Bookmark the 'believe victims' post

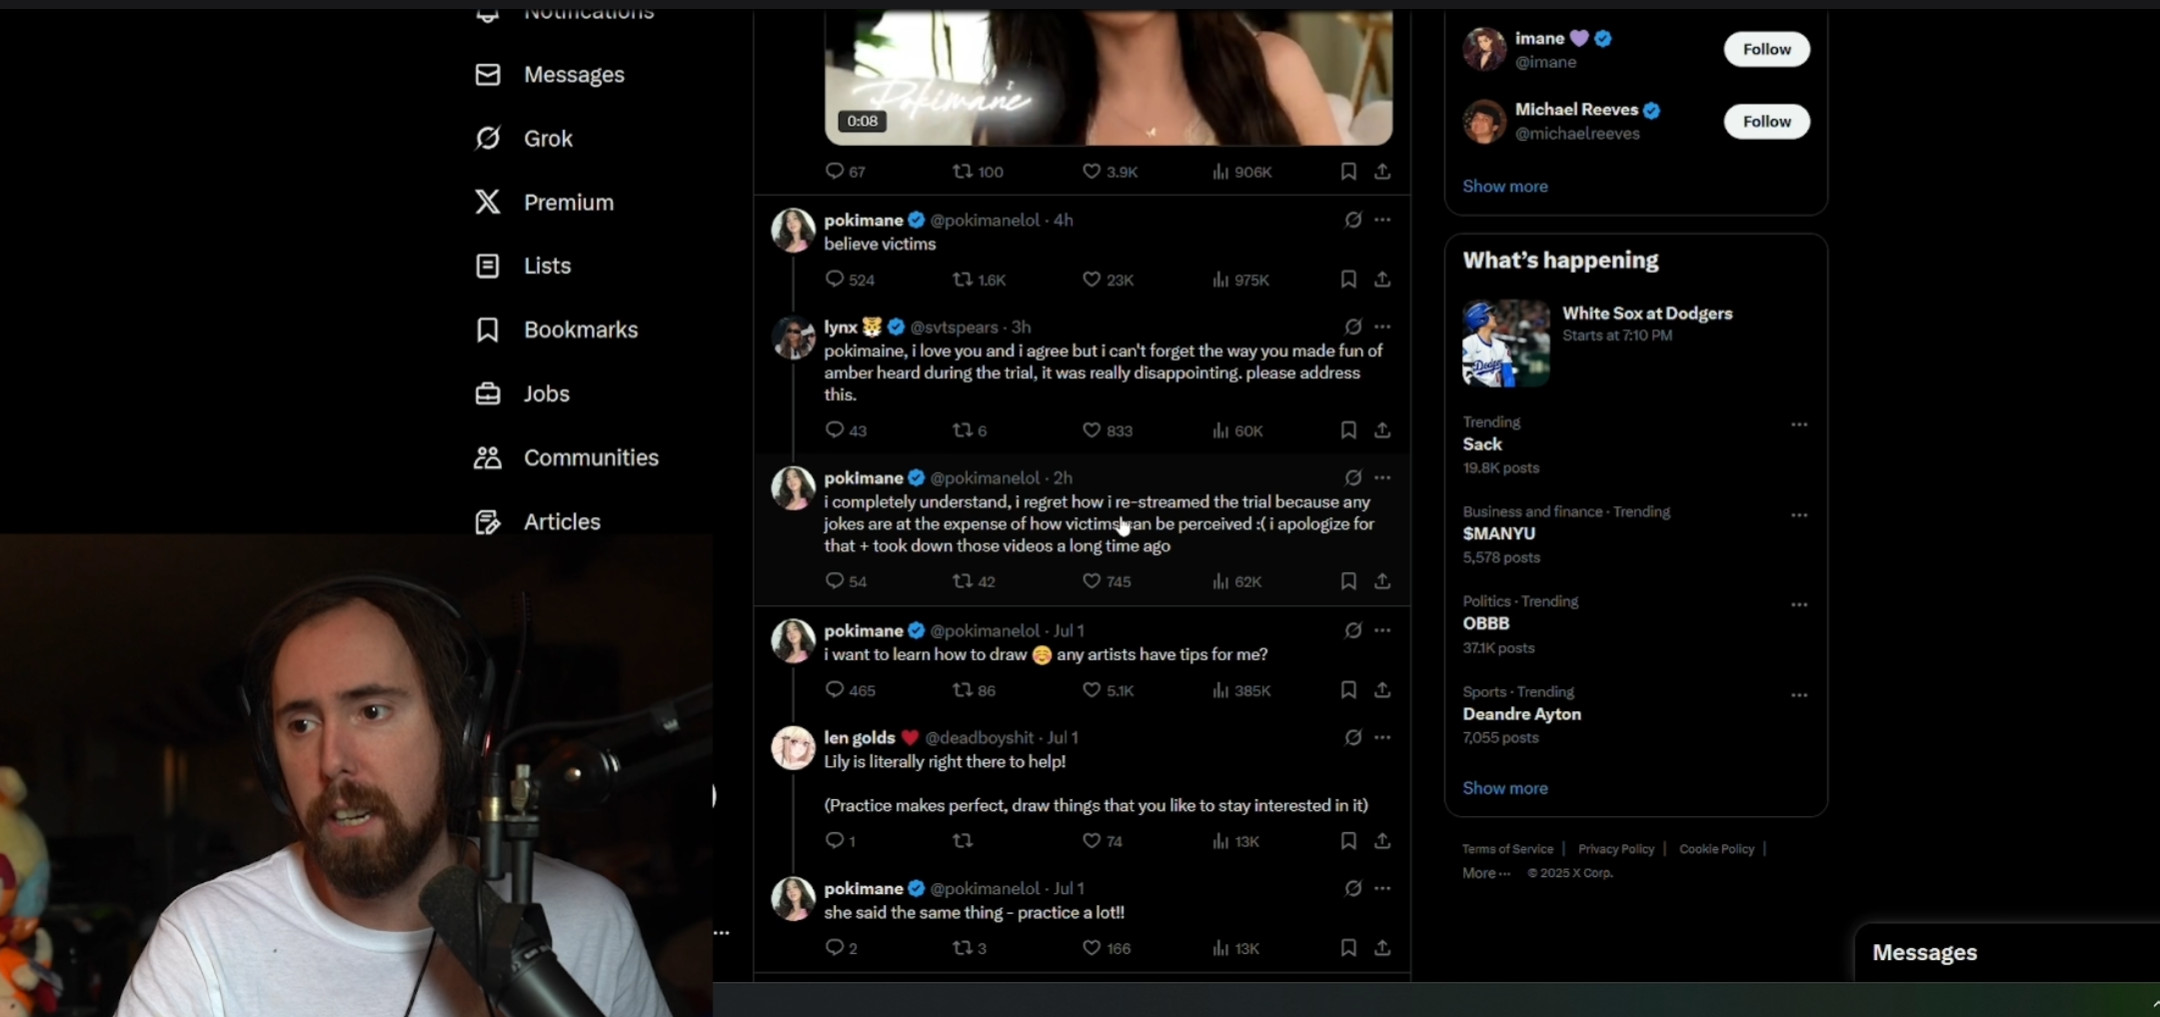click(1348, 279)
